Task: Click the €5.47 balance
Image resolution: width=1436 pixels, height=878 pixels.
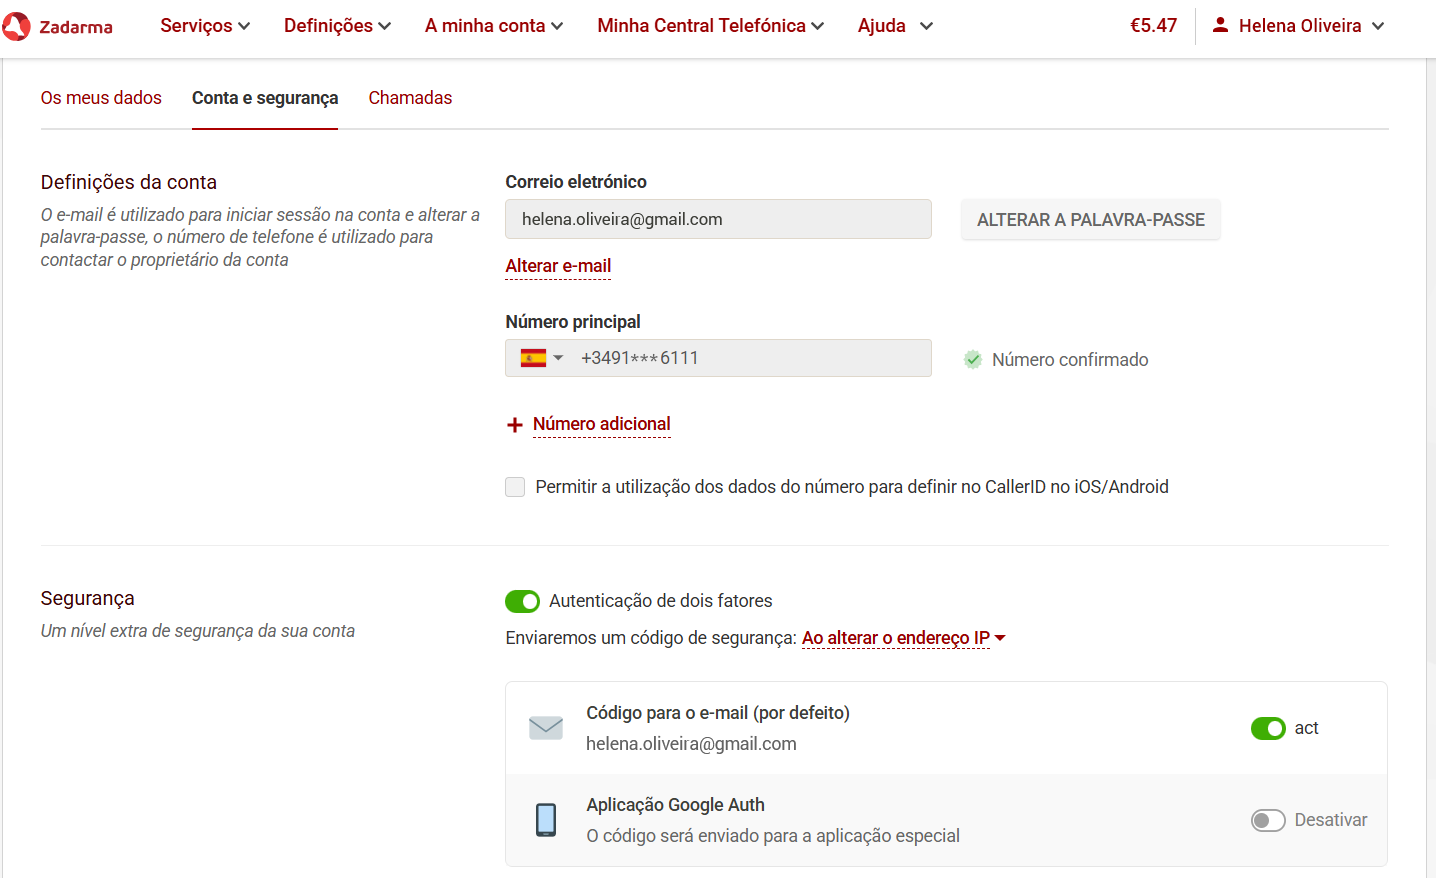Action: click(1153, 26)
